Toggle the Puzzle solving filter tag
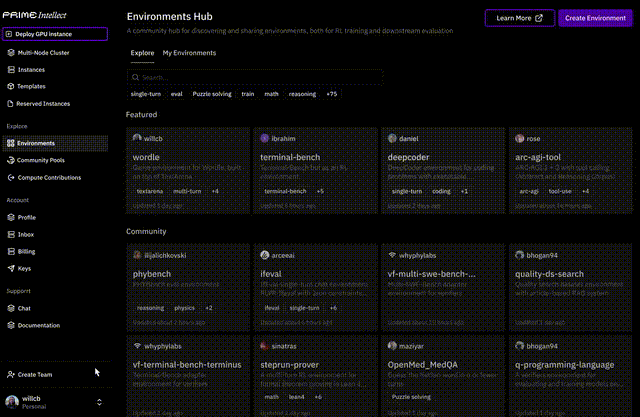The width and height of the screenshot is (640, 417). 211,94
